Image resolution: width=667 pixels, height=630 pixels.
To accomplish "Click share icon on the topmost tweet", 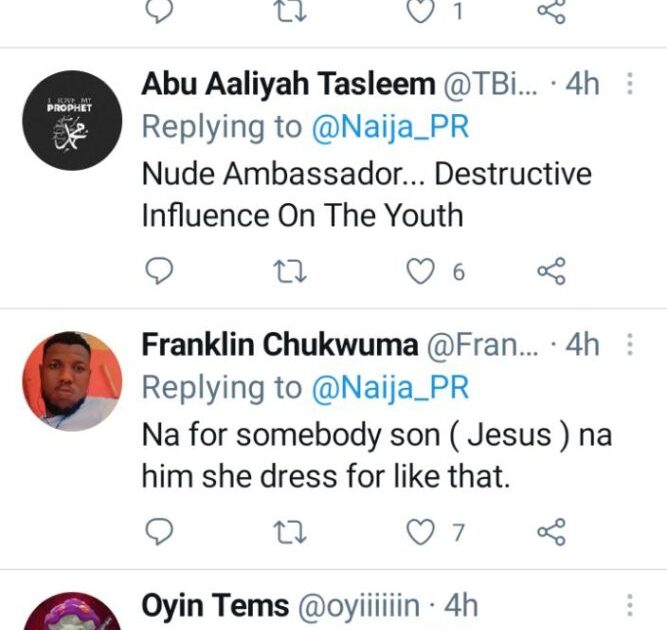I will 551,10.
